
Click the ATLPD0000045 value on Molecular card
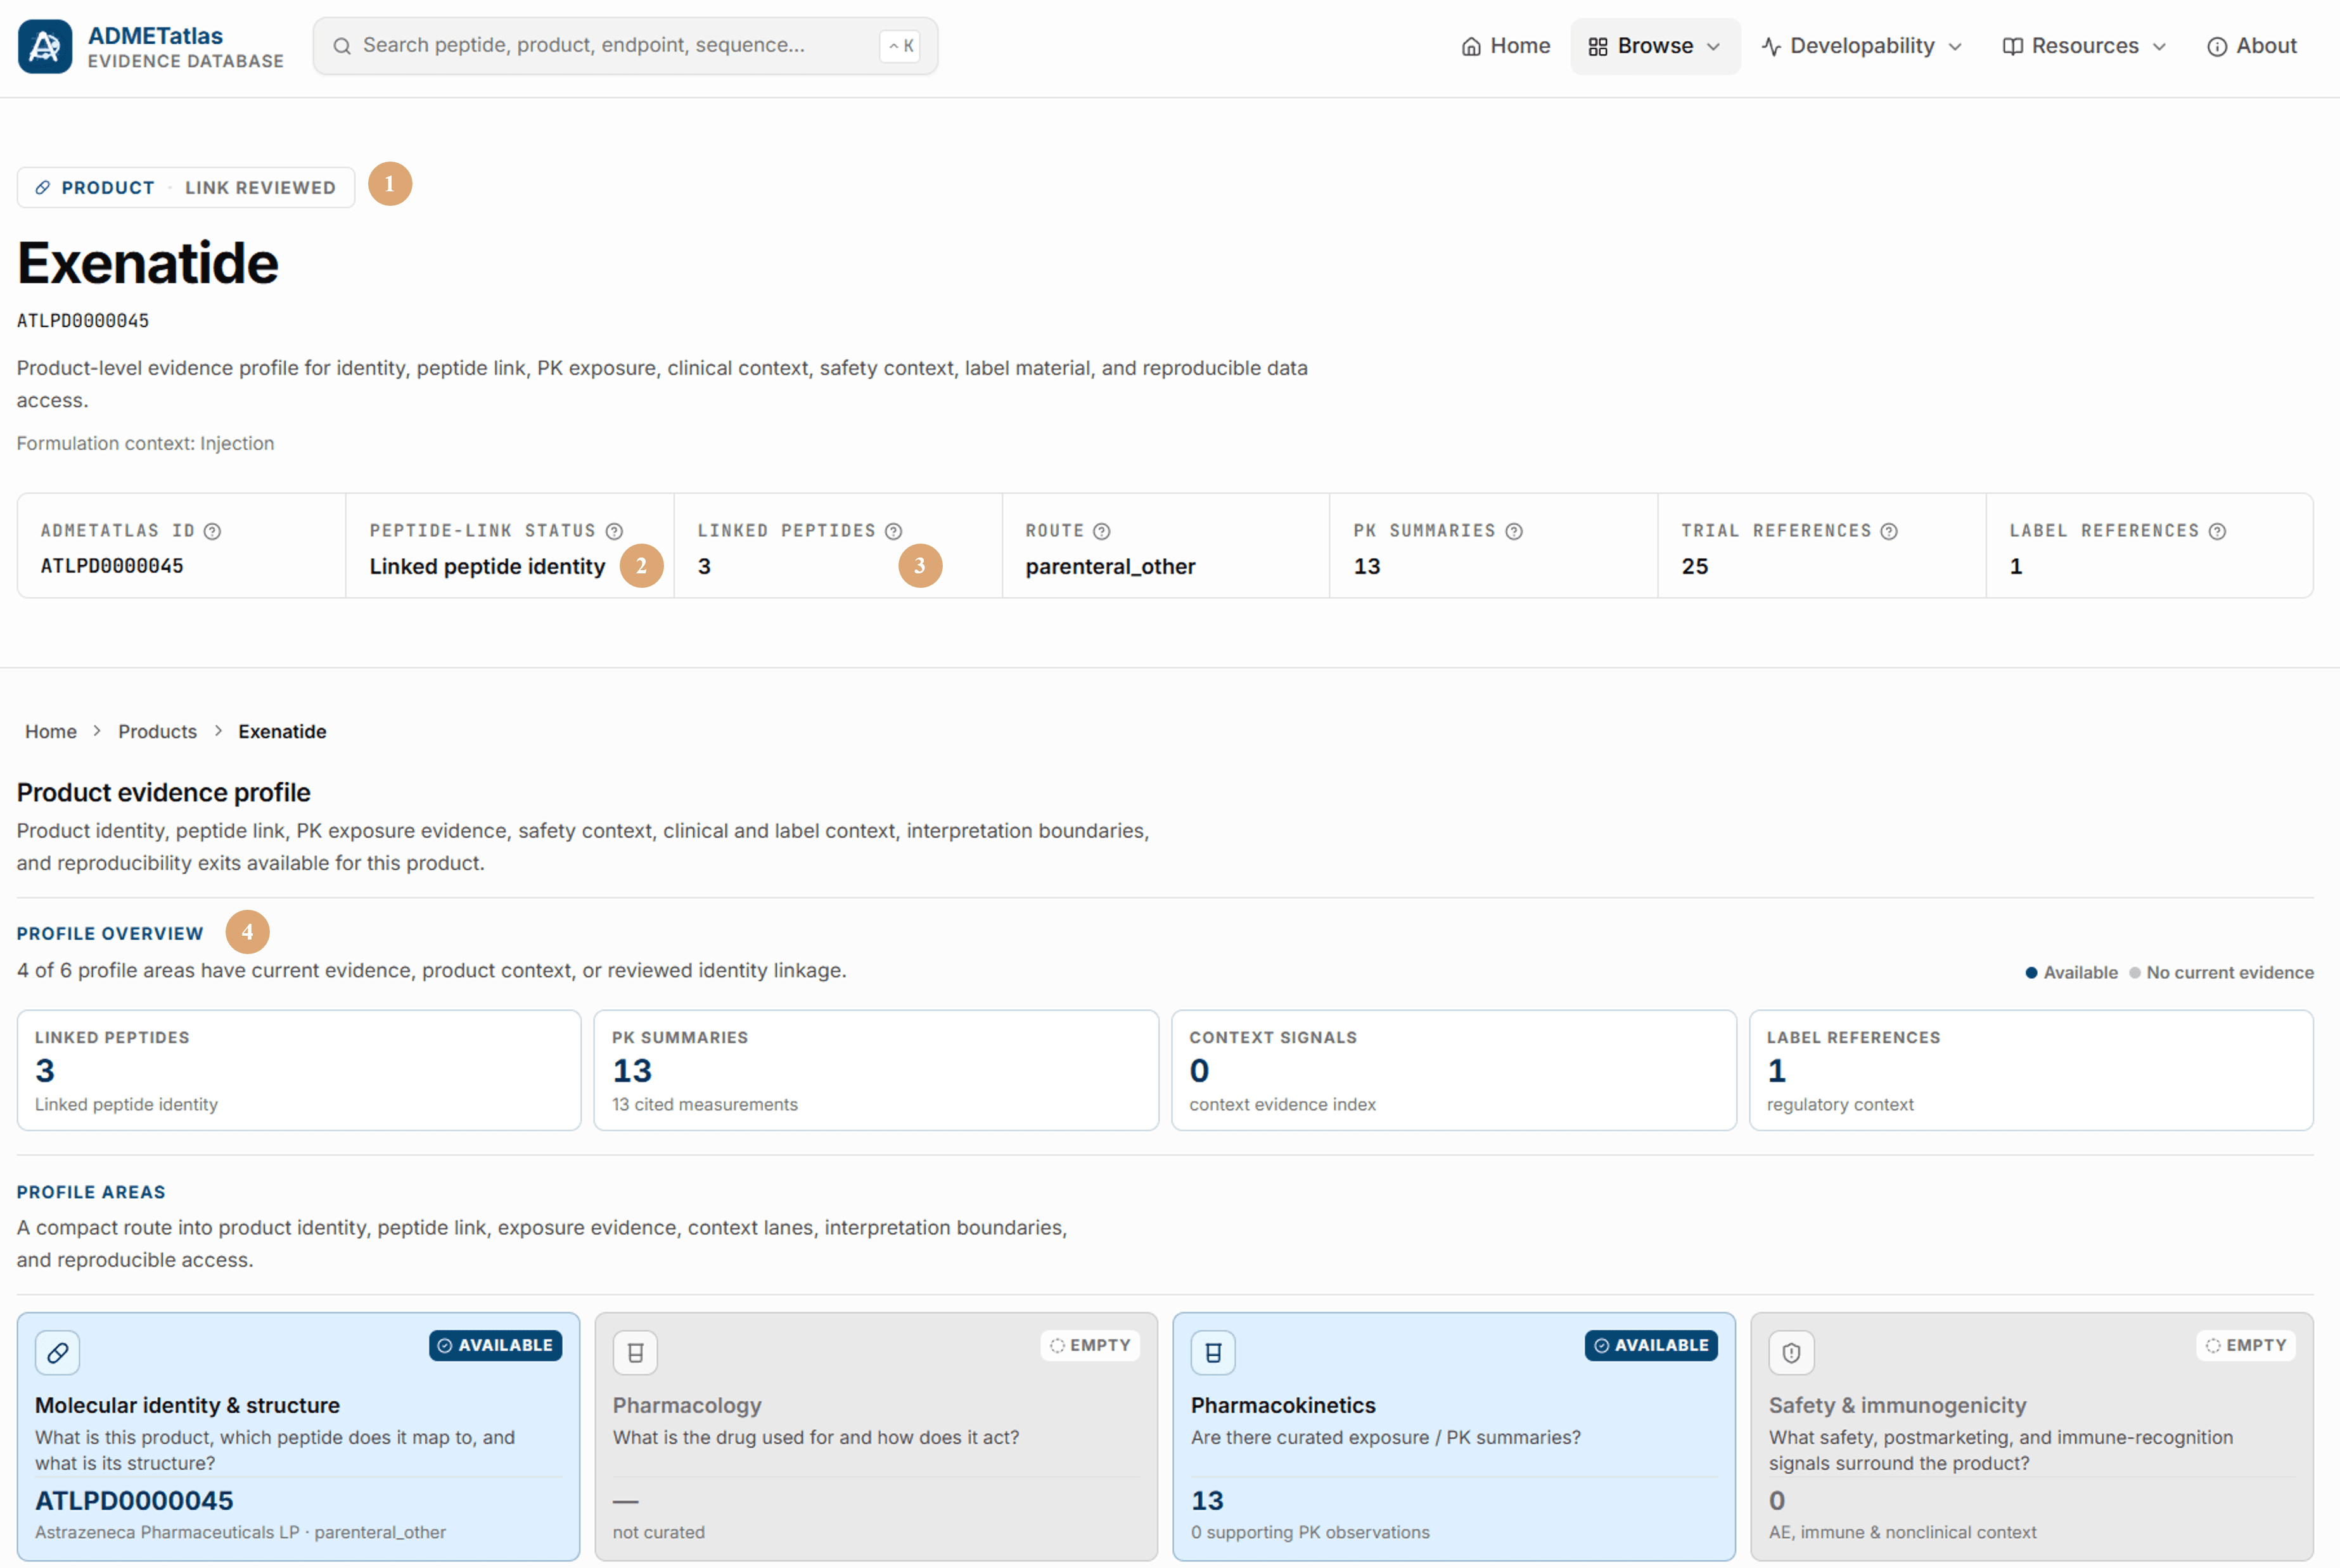pos(134,1500)
